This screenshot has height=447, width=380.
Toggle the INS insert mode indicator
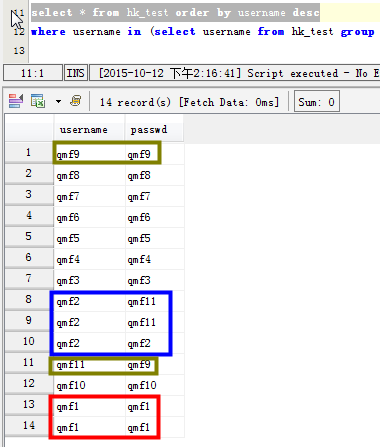click(x=76, y=73)
